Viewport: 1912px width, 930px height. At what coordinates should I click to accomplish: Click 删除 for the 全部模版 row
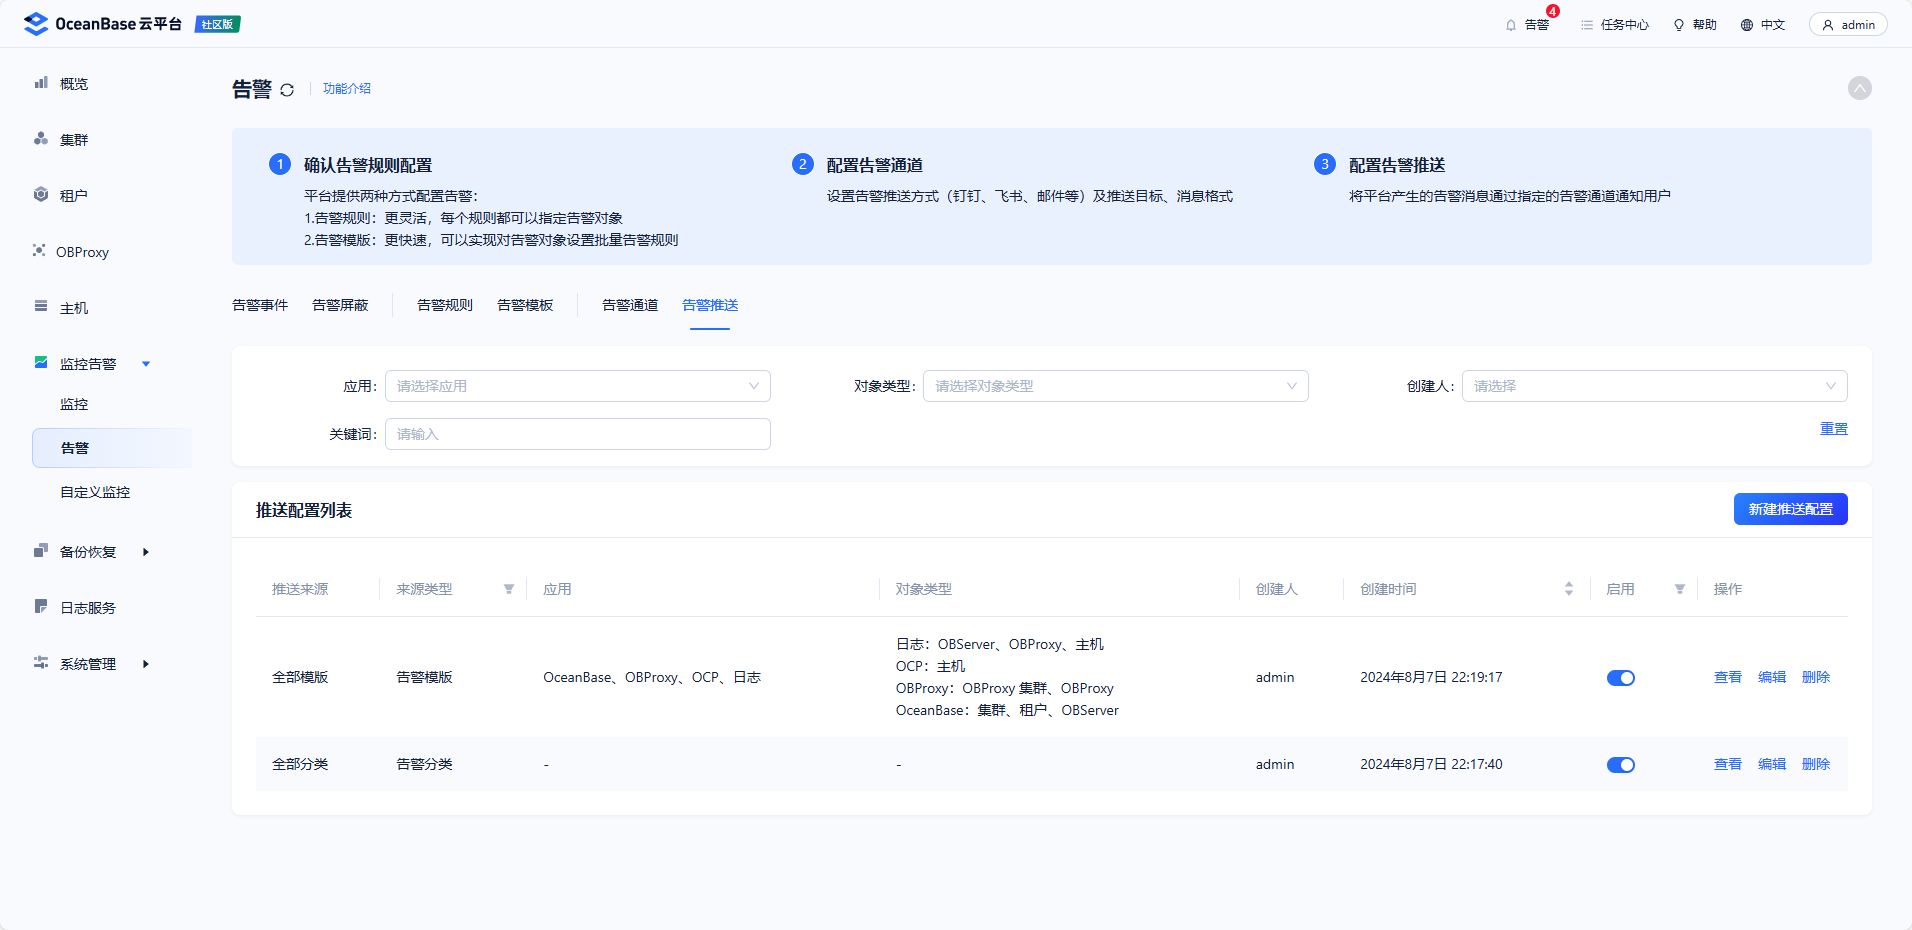click(1816, 677)
